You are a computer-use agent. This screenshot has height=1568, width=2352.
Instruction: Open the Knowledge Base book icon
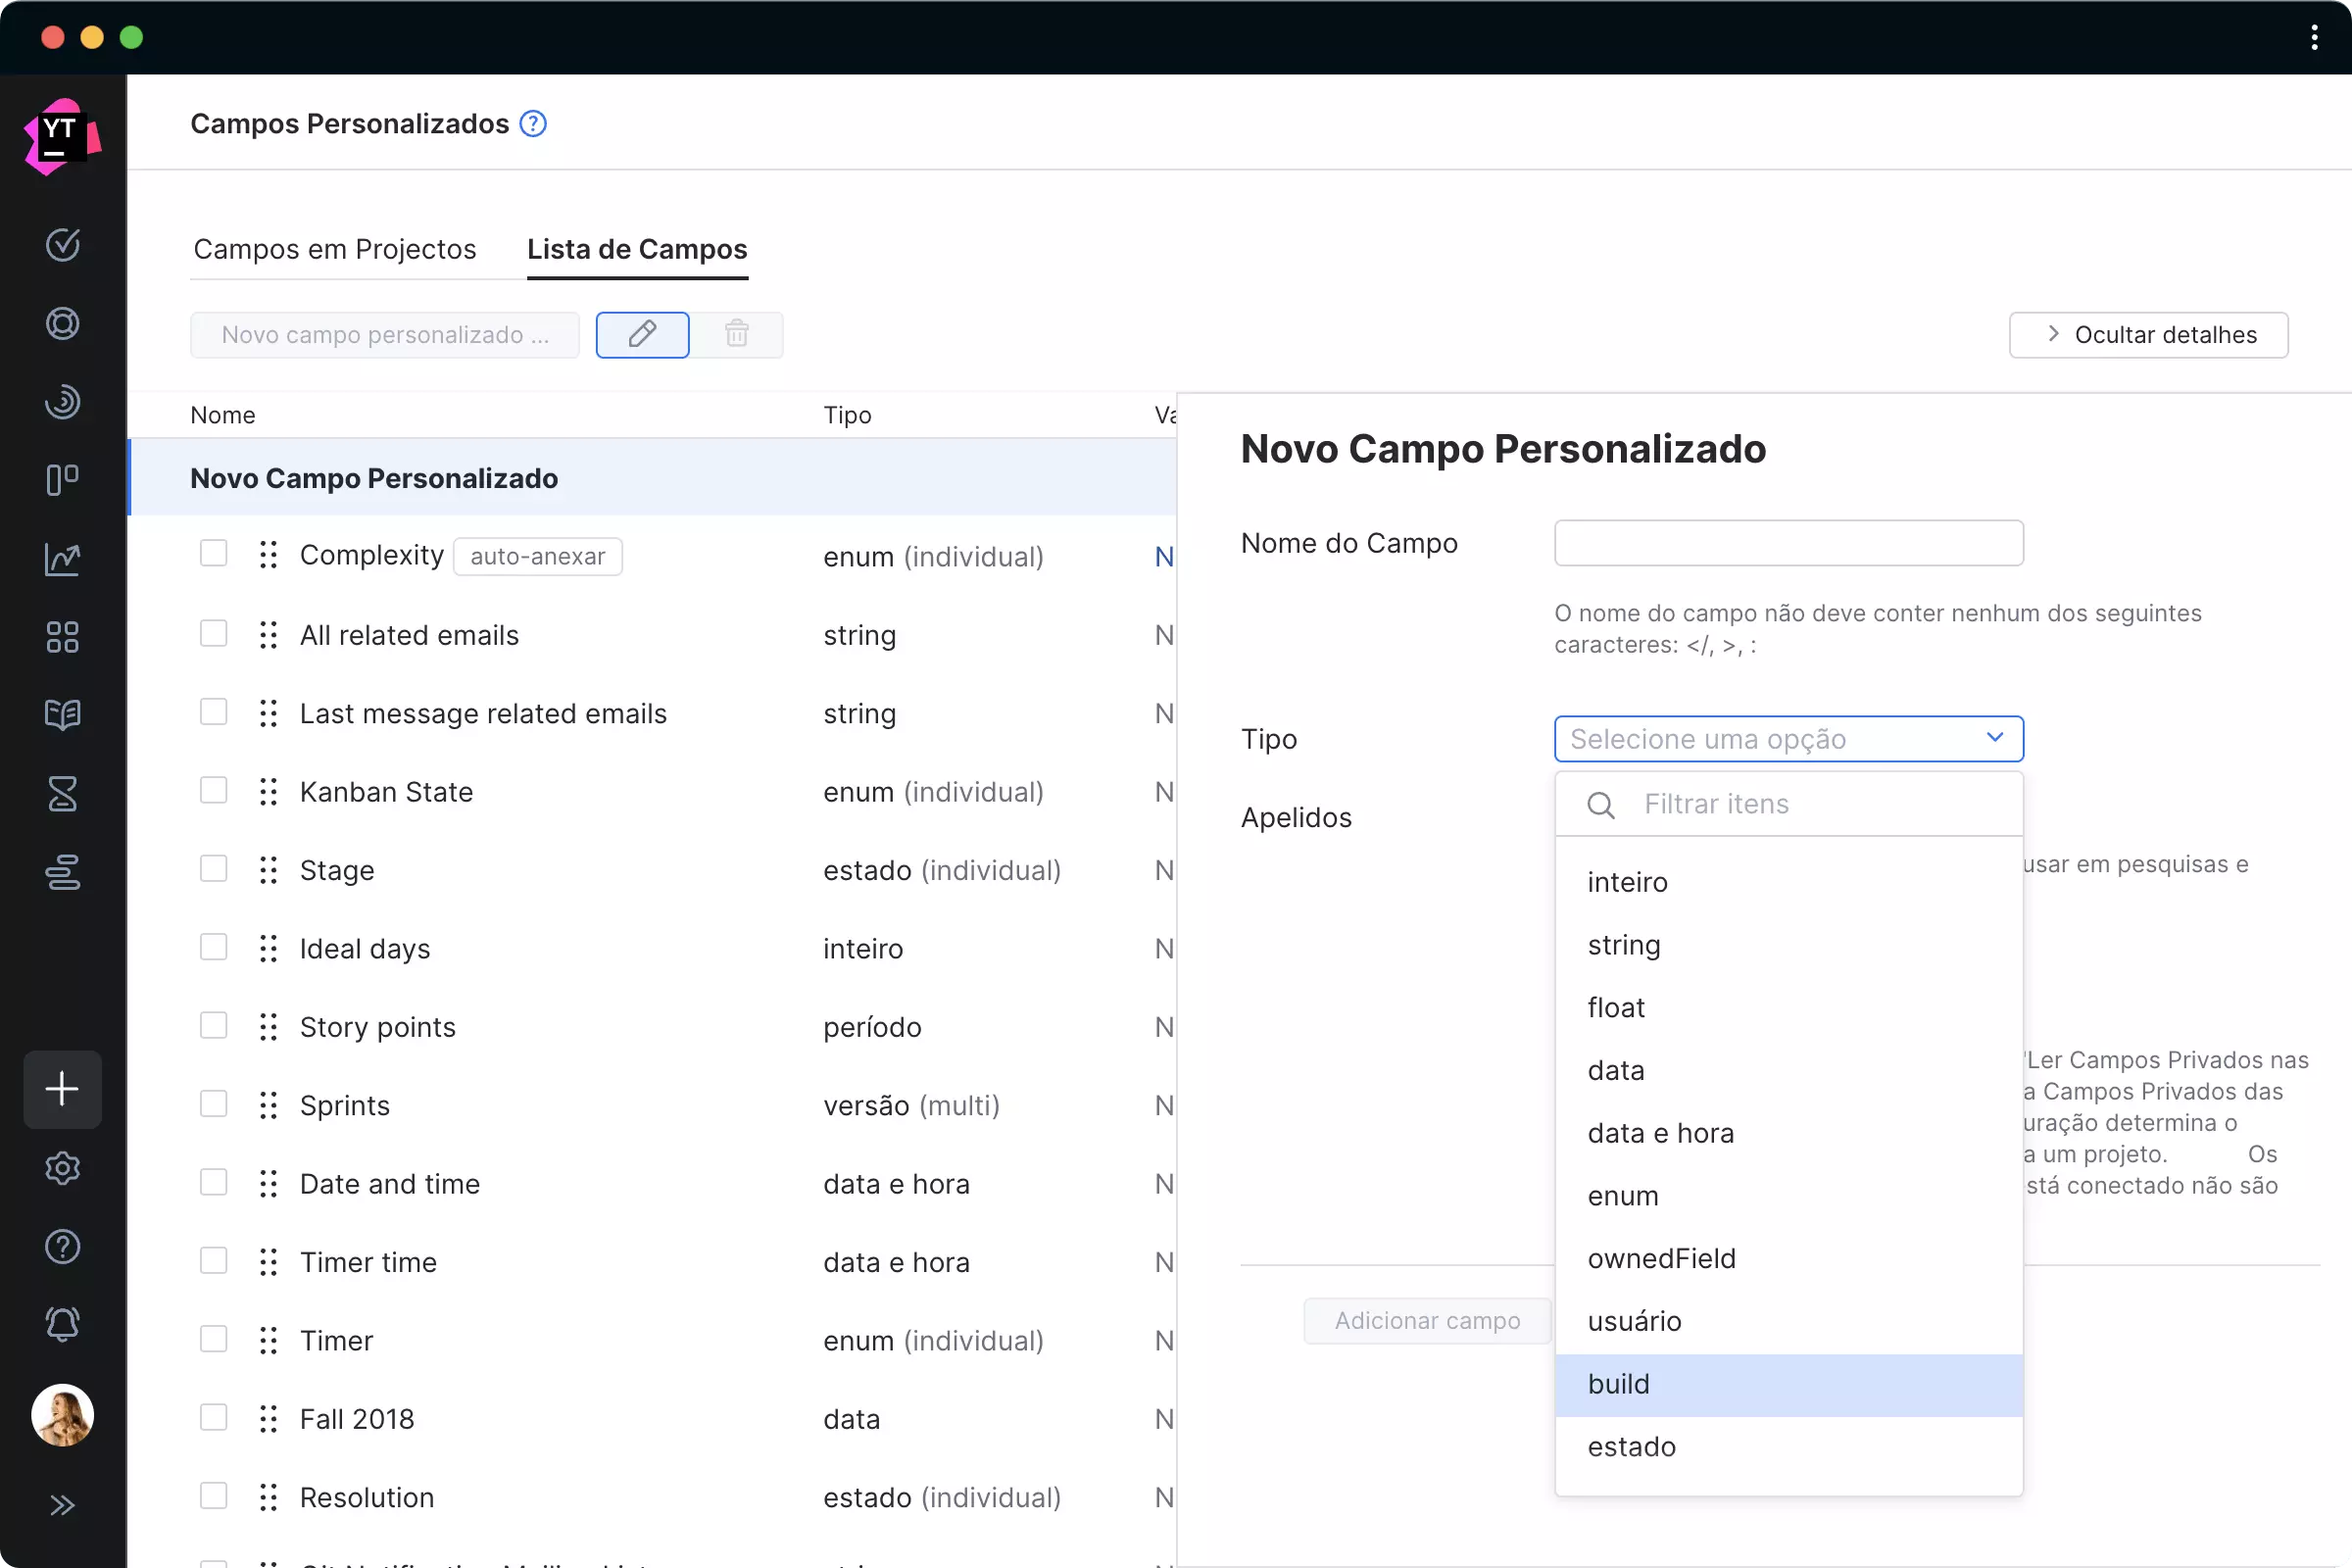(62, 715)
